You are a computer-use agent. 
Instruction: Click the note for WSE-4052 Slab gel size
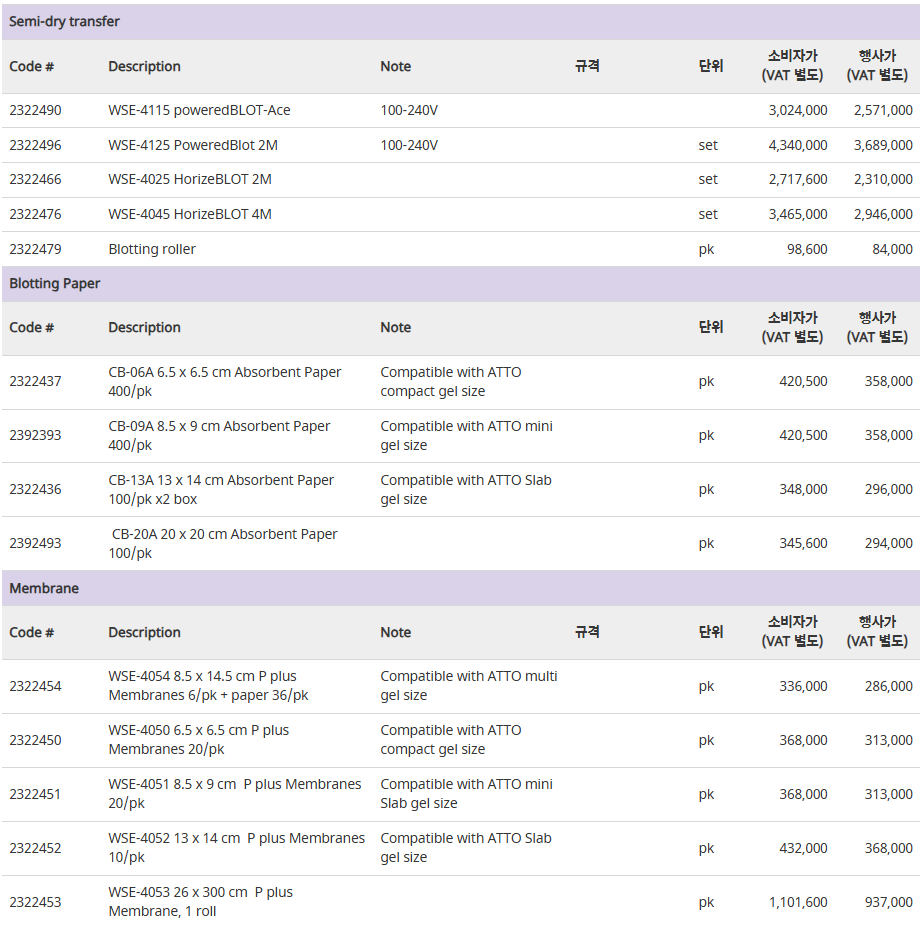(466, 848)
